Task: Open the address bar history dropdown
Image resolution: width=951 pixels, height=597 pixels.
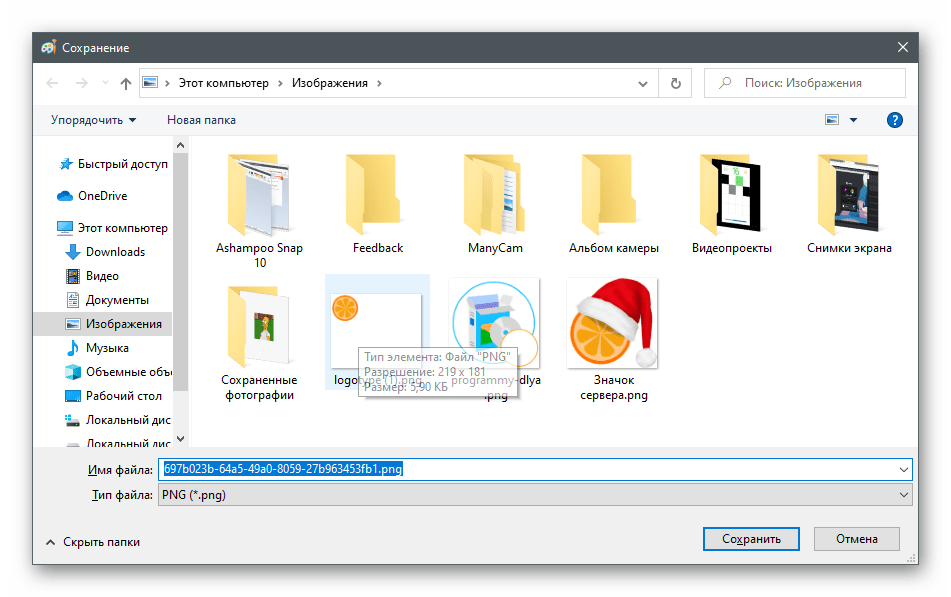Action: point(648,83)
